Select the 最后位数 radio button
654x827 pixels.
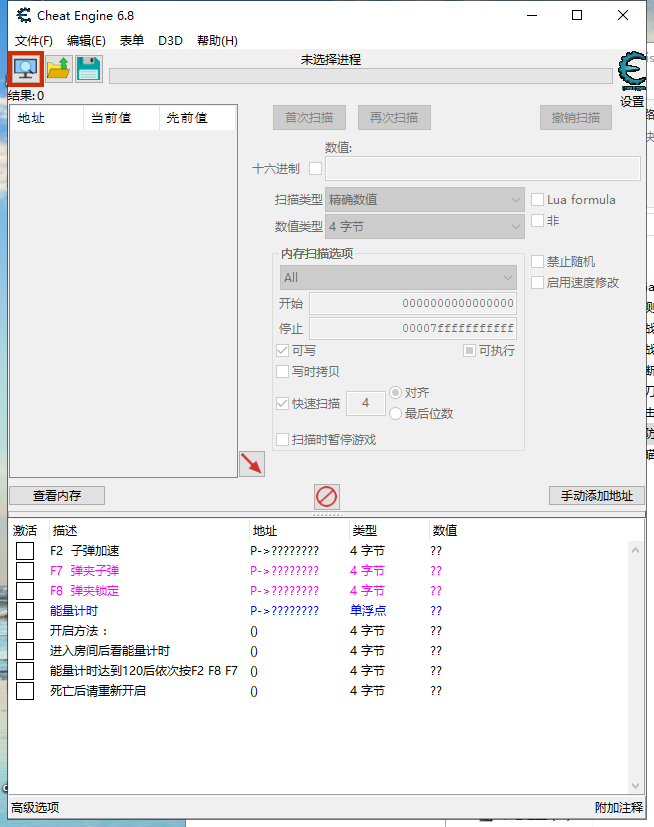(396, 414)
